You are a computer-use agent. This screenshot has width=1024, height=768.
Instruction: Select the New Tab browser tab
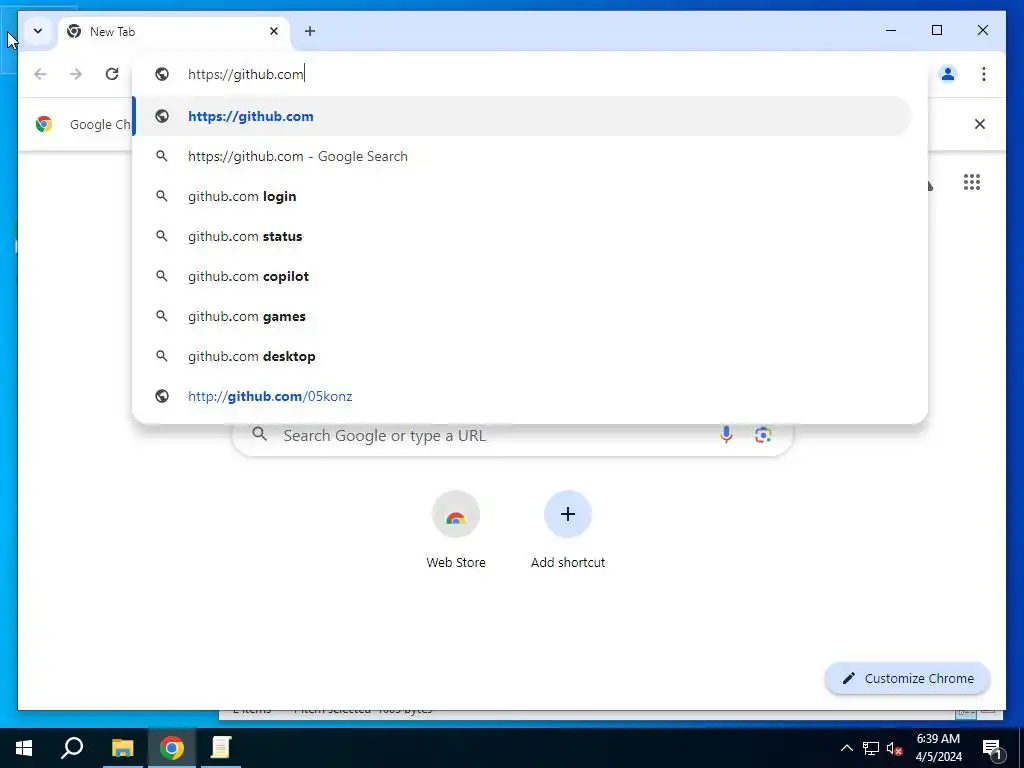(174, 31)
